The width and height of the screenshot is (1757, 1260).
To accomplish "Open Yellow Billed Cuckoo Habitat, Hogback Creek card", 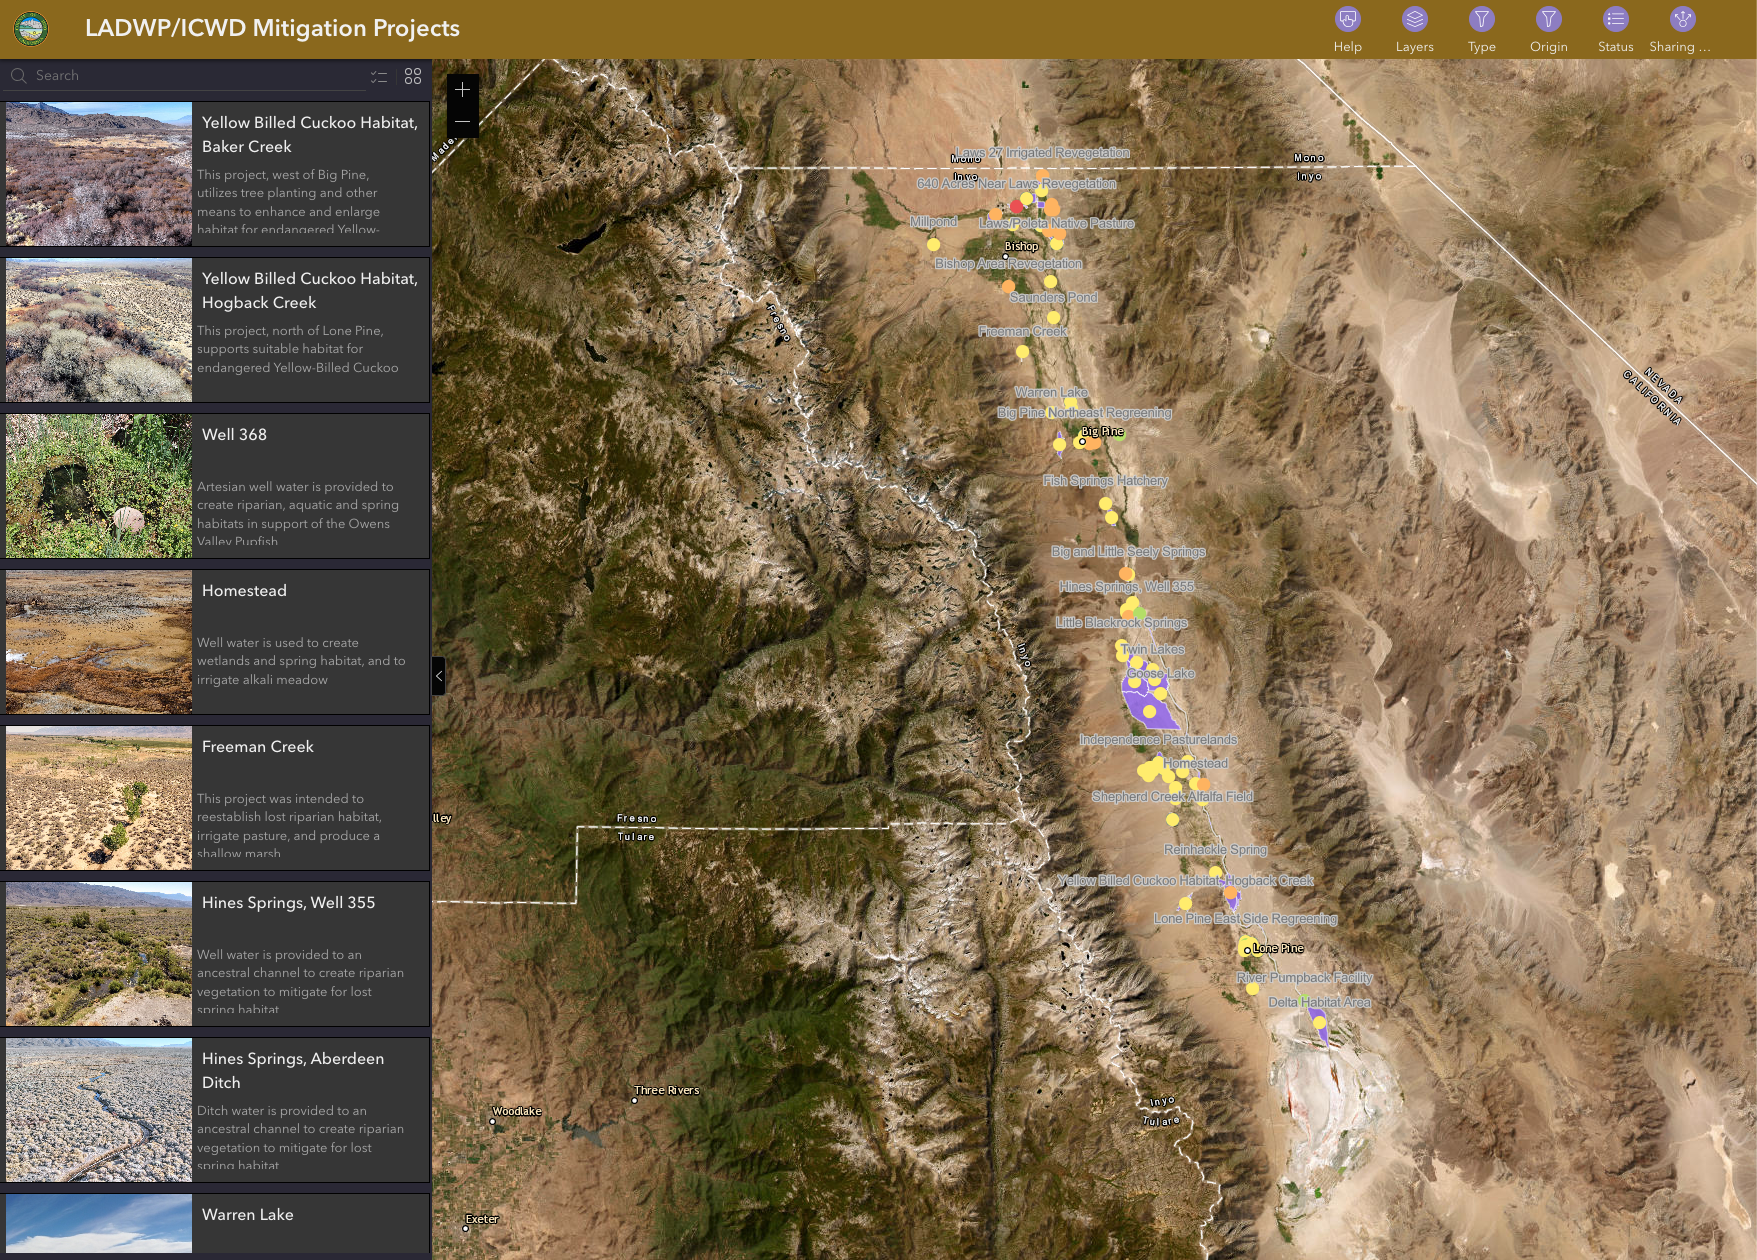I will pos(217,330).
